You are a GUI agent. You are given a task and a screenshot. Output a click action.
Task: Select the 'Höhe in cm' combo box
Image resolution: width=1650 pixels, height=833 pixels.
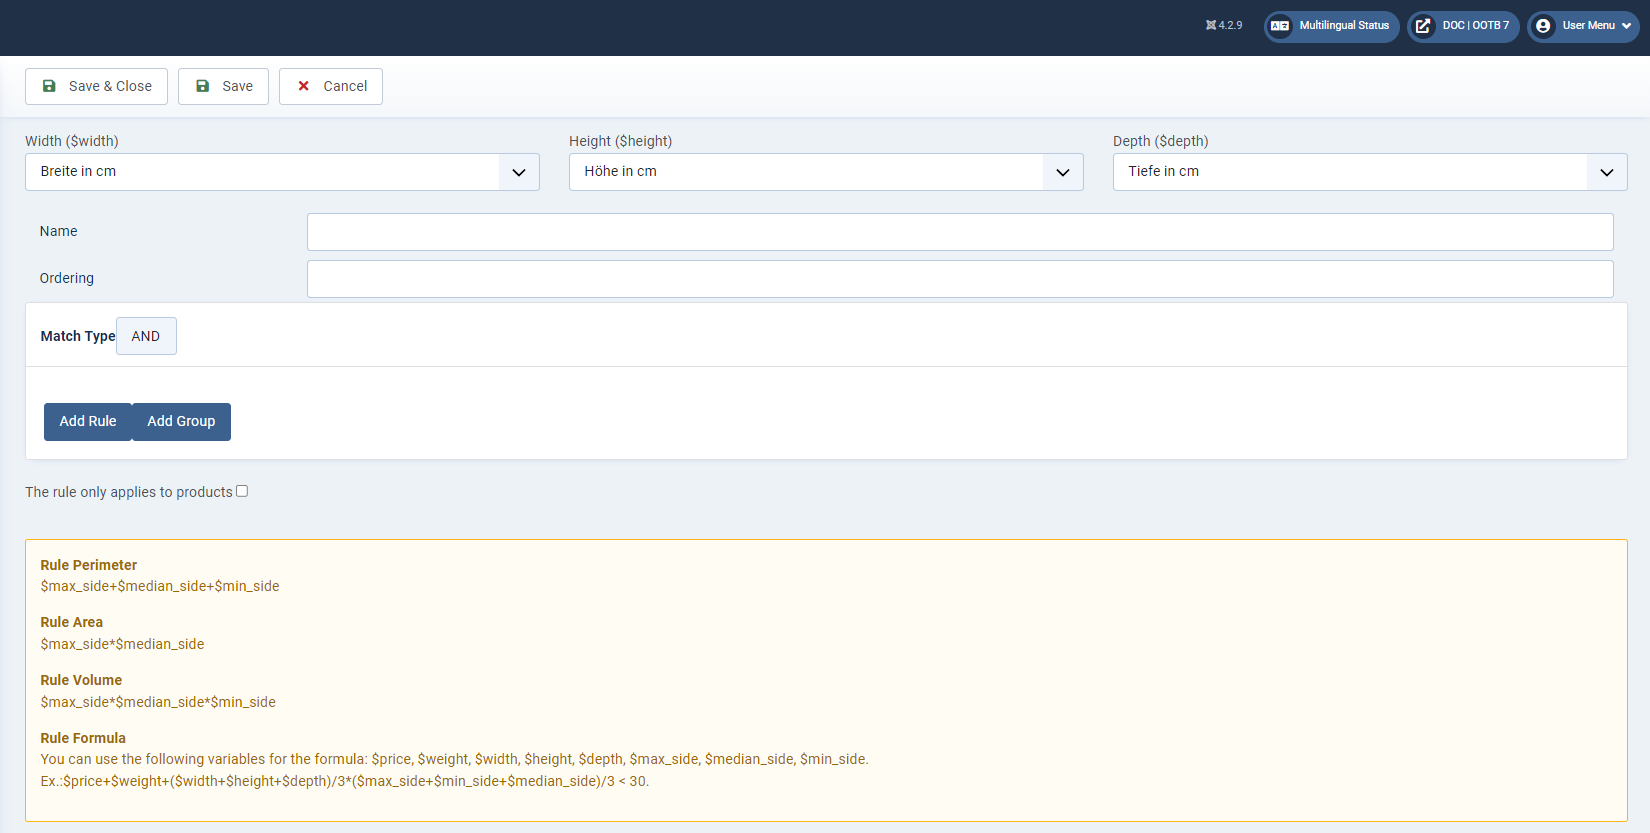[x=826, y=172]
